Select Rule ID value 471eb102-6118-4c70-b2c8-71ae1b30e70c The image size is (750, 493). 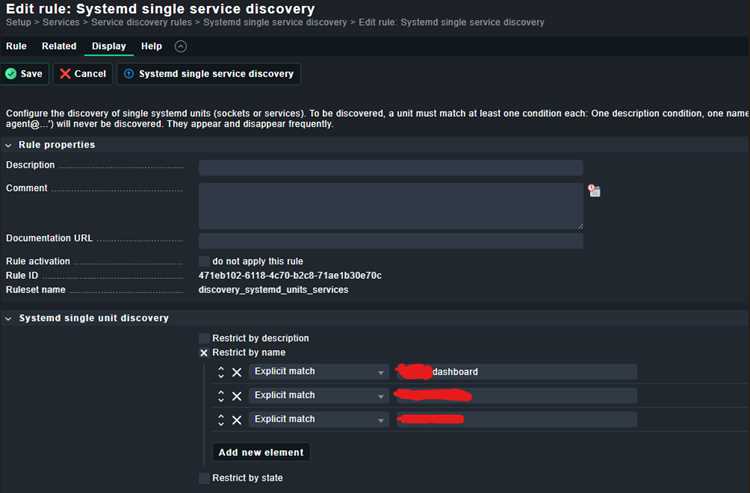[290, 275]
